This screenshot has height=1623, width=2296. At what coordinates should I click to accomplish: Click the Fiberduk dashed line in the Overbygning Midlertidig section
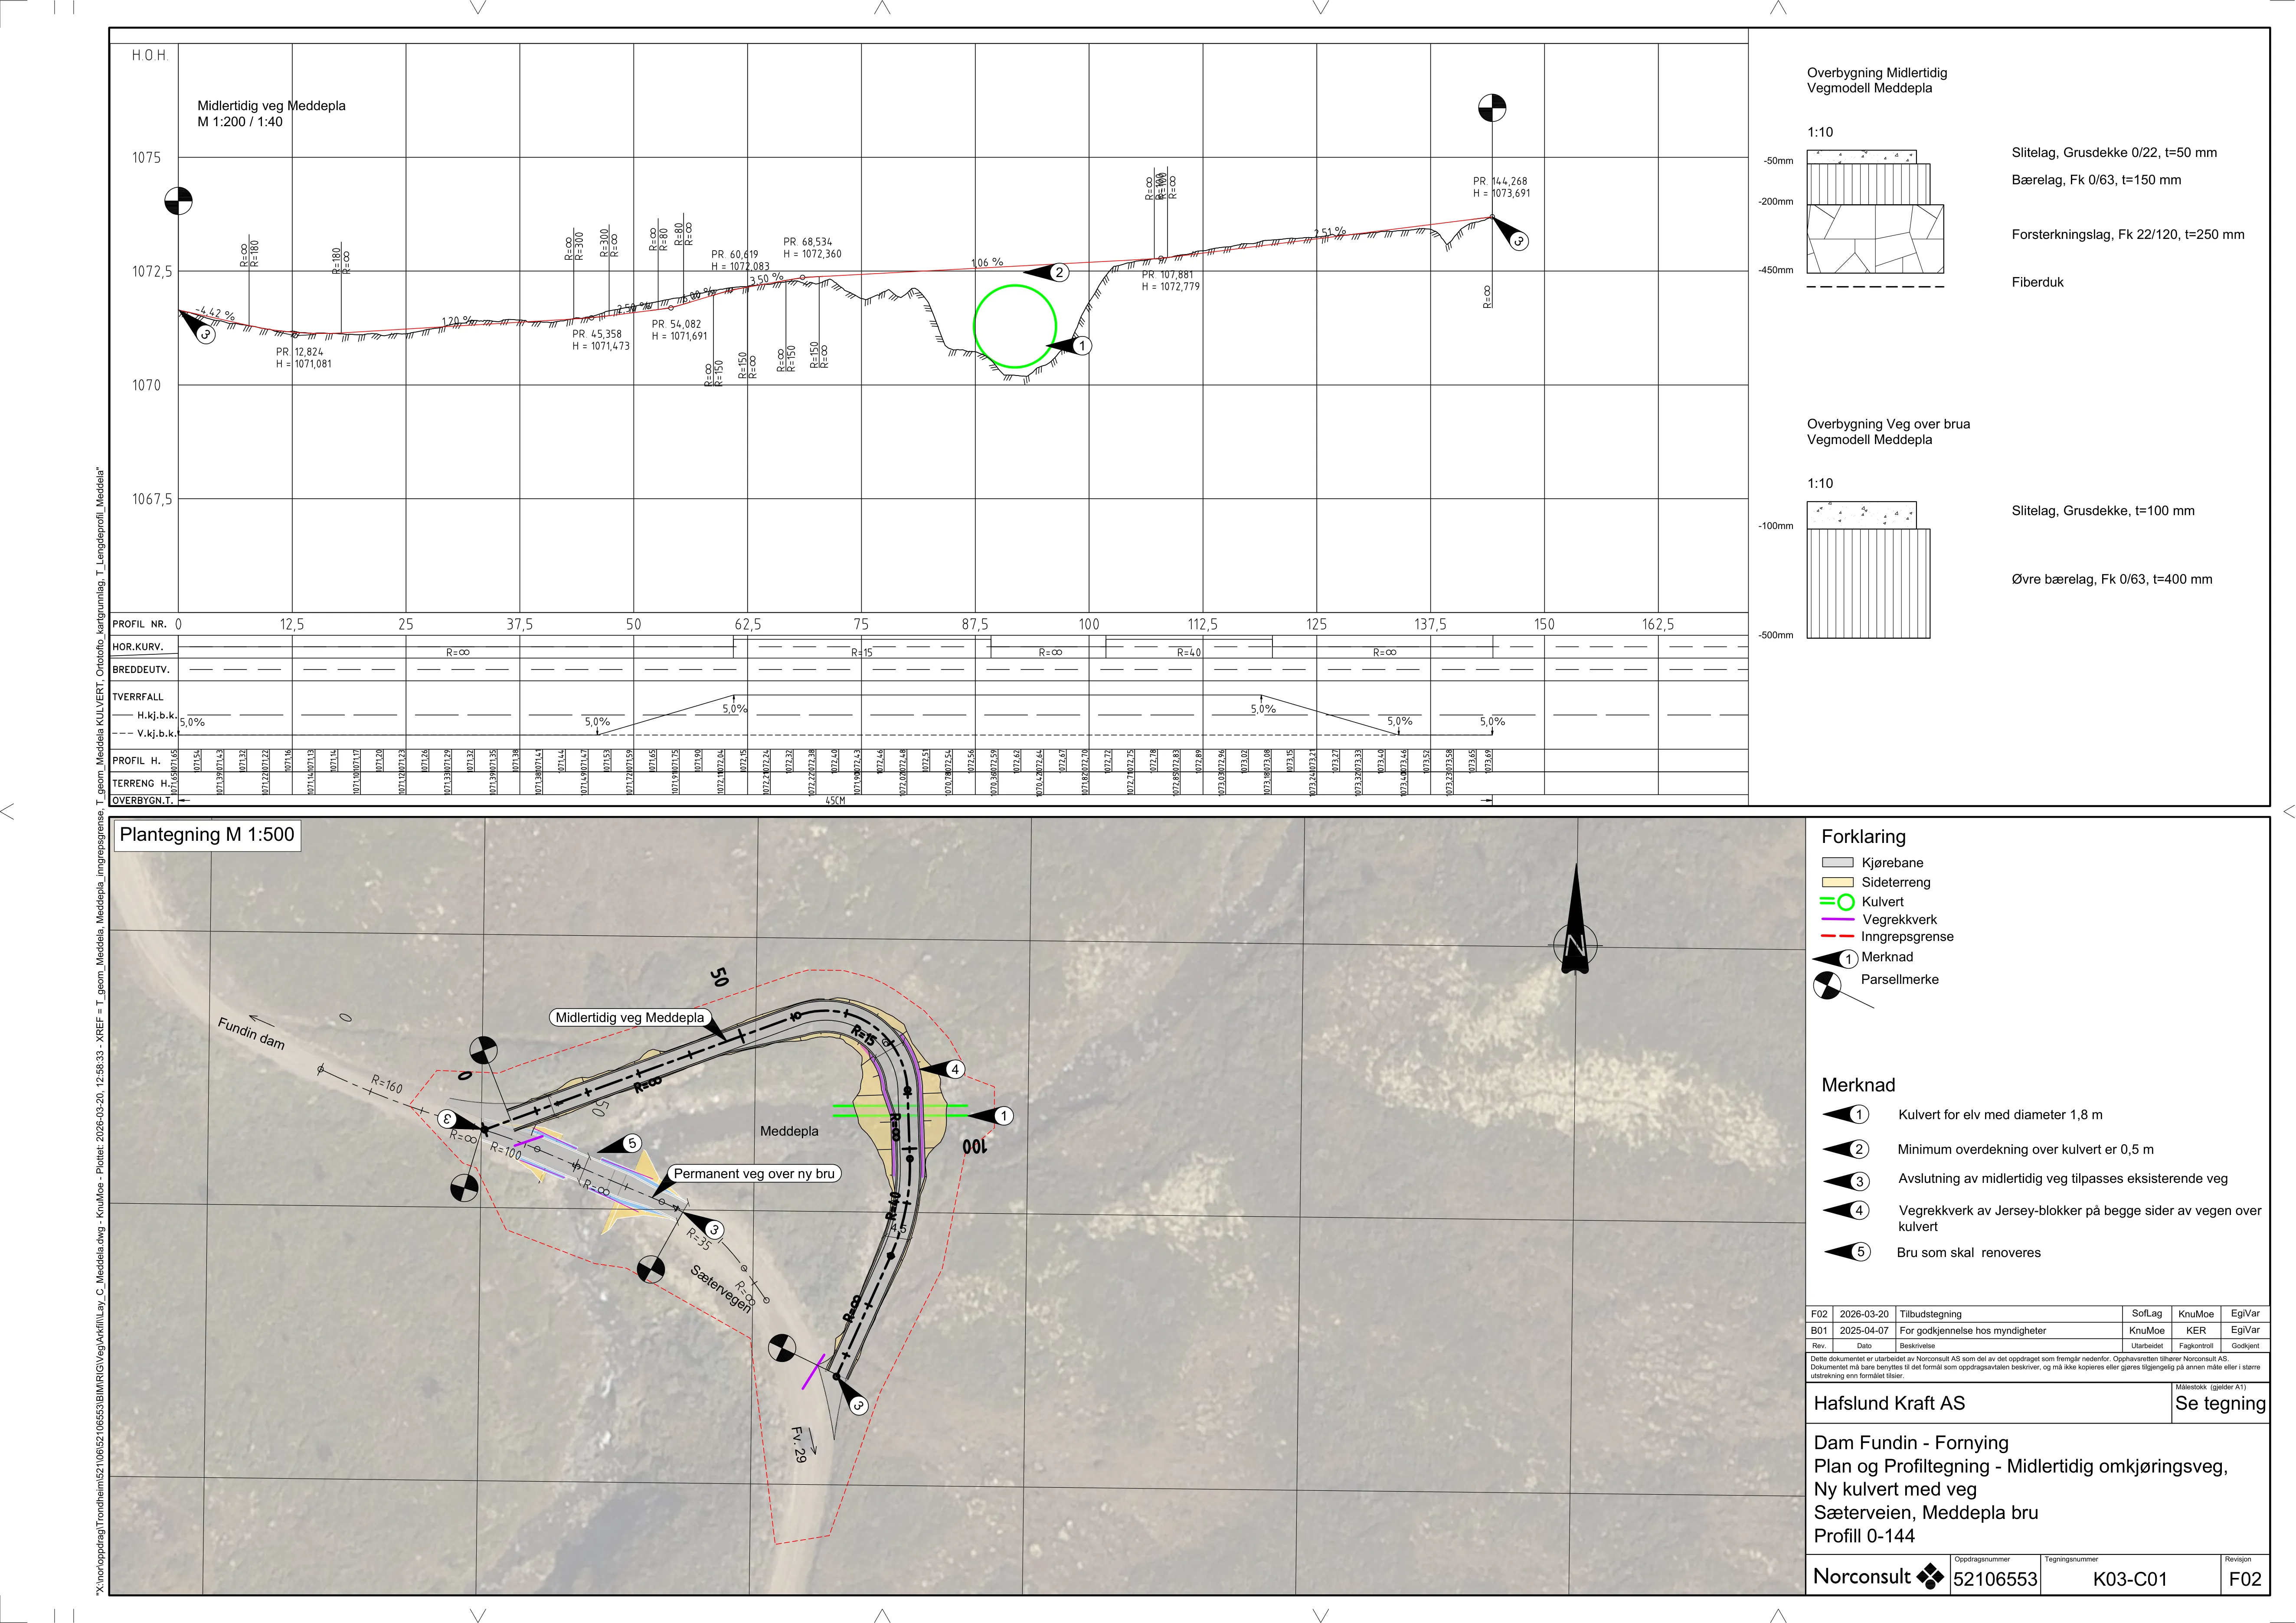1875,287
